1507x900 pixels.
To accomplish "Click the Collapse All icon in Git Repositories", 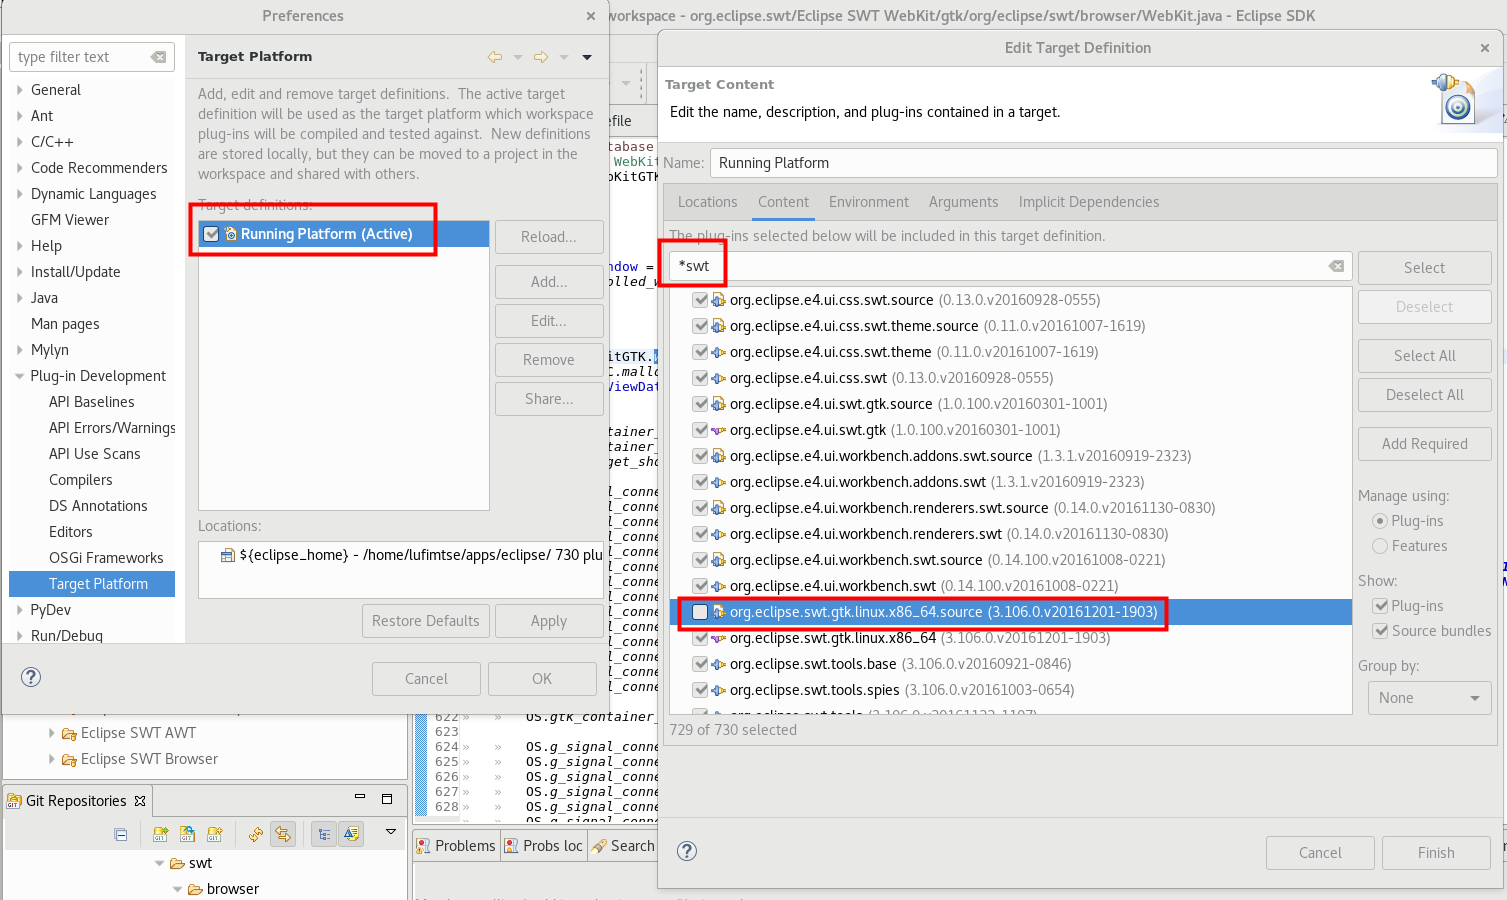I will [x=121, y=834].
